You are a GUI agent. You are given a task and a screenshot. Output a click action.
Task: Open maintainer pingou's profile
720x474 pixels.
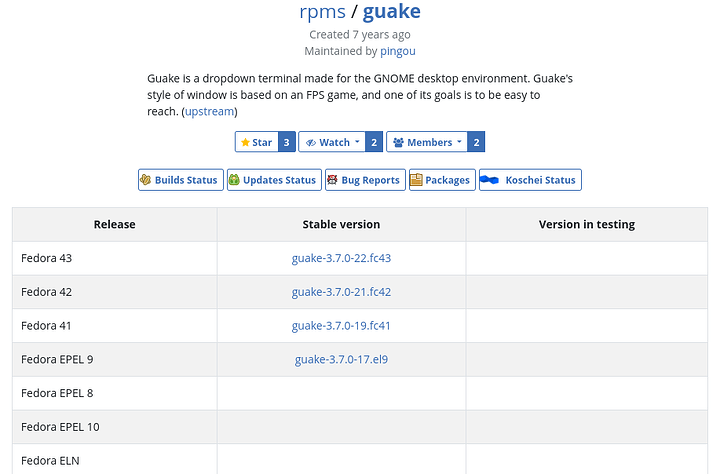[x=397, y=50]
